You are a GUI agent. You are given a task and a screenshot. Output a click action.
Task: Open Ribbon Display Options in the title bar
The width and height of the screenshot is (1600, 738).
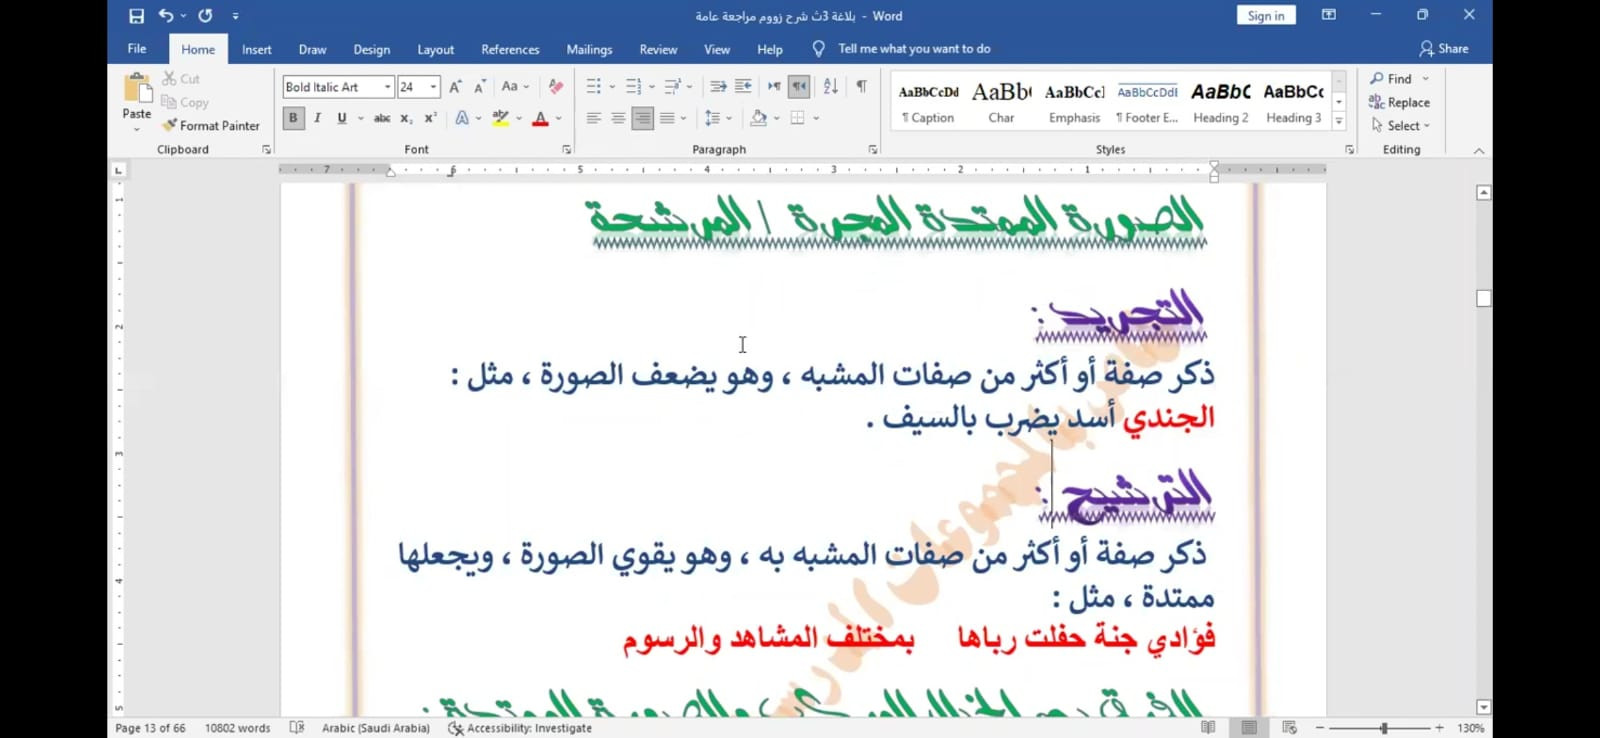pos(1329,15)
